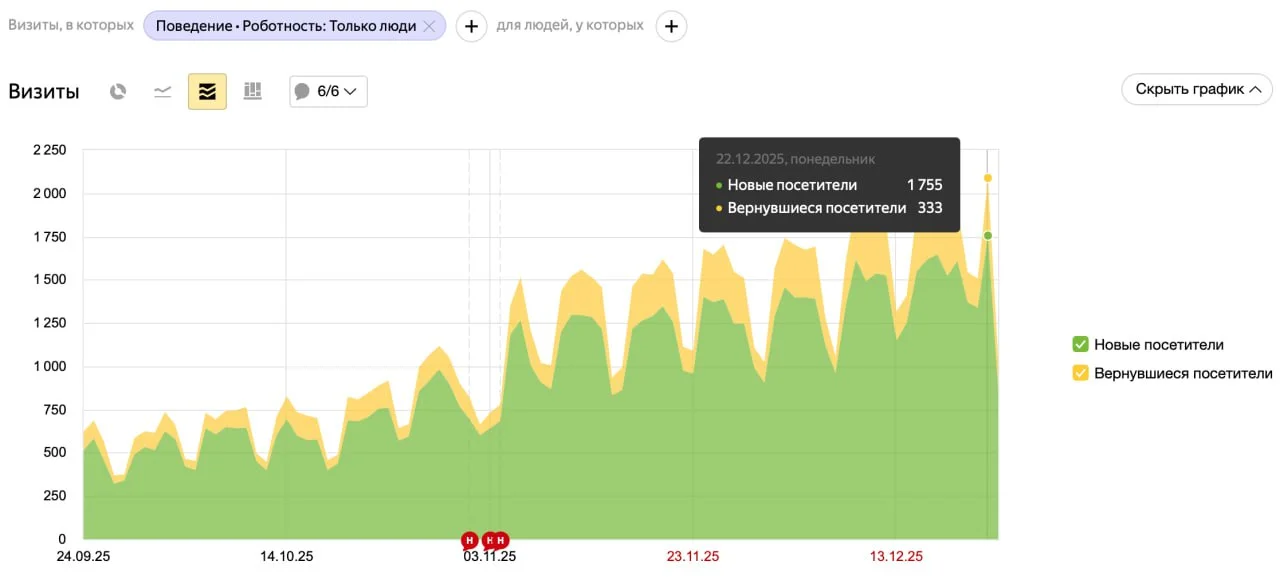Image resolution: width=1280 pixels, height=577 pixels.
Task: Add people condition plus after 'для людей, у которых'
Action: (x=671, y=26)
